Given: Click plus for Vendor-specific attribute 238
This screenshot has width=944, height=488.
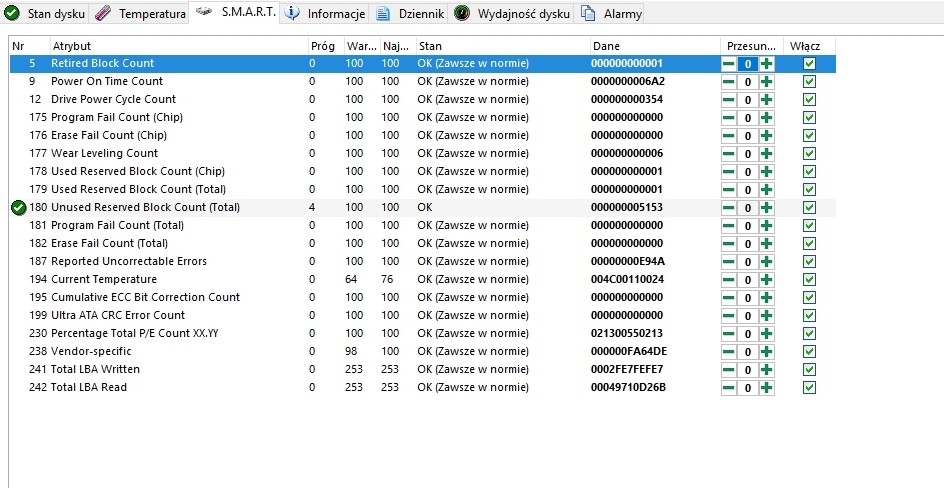Looking at the screenshot, I should coord(766,352).
